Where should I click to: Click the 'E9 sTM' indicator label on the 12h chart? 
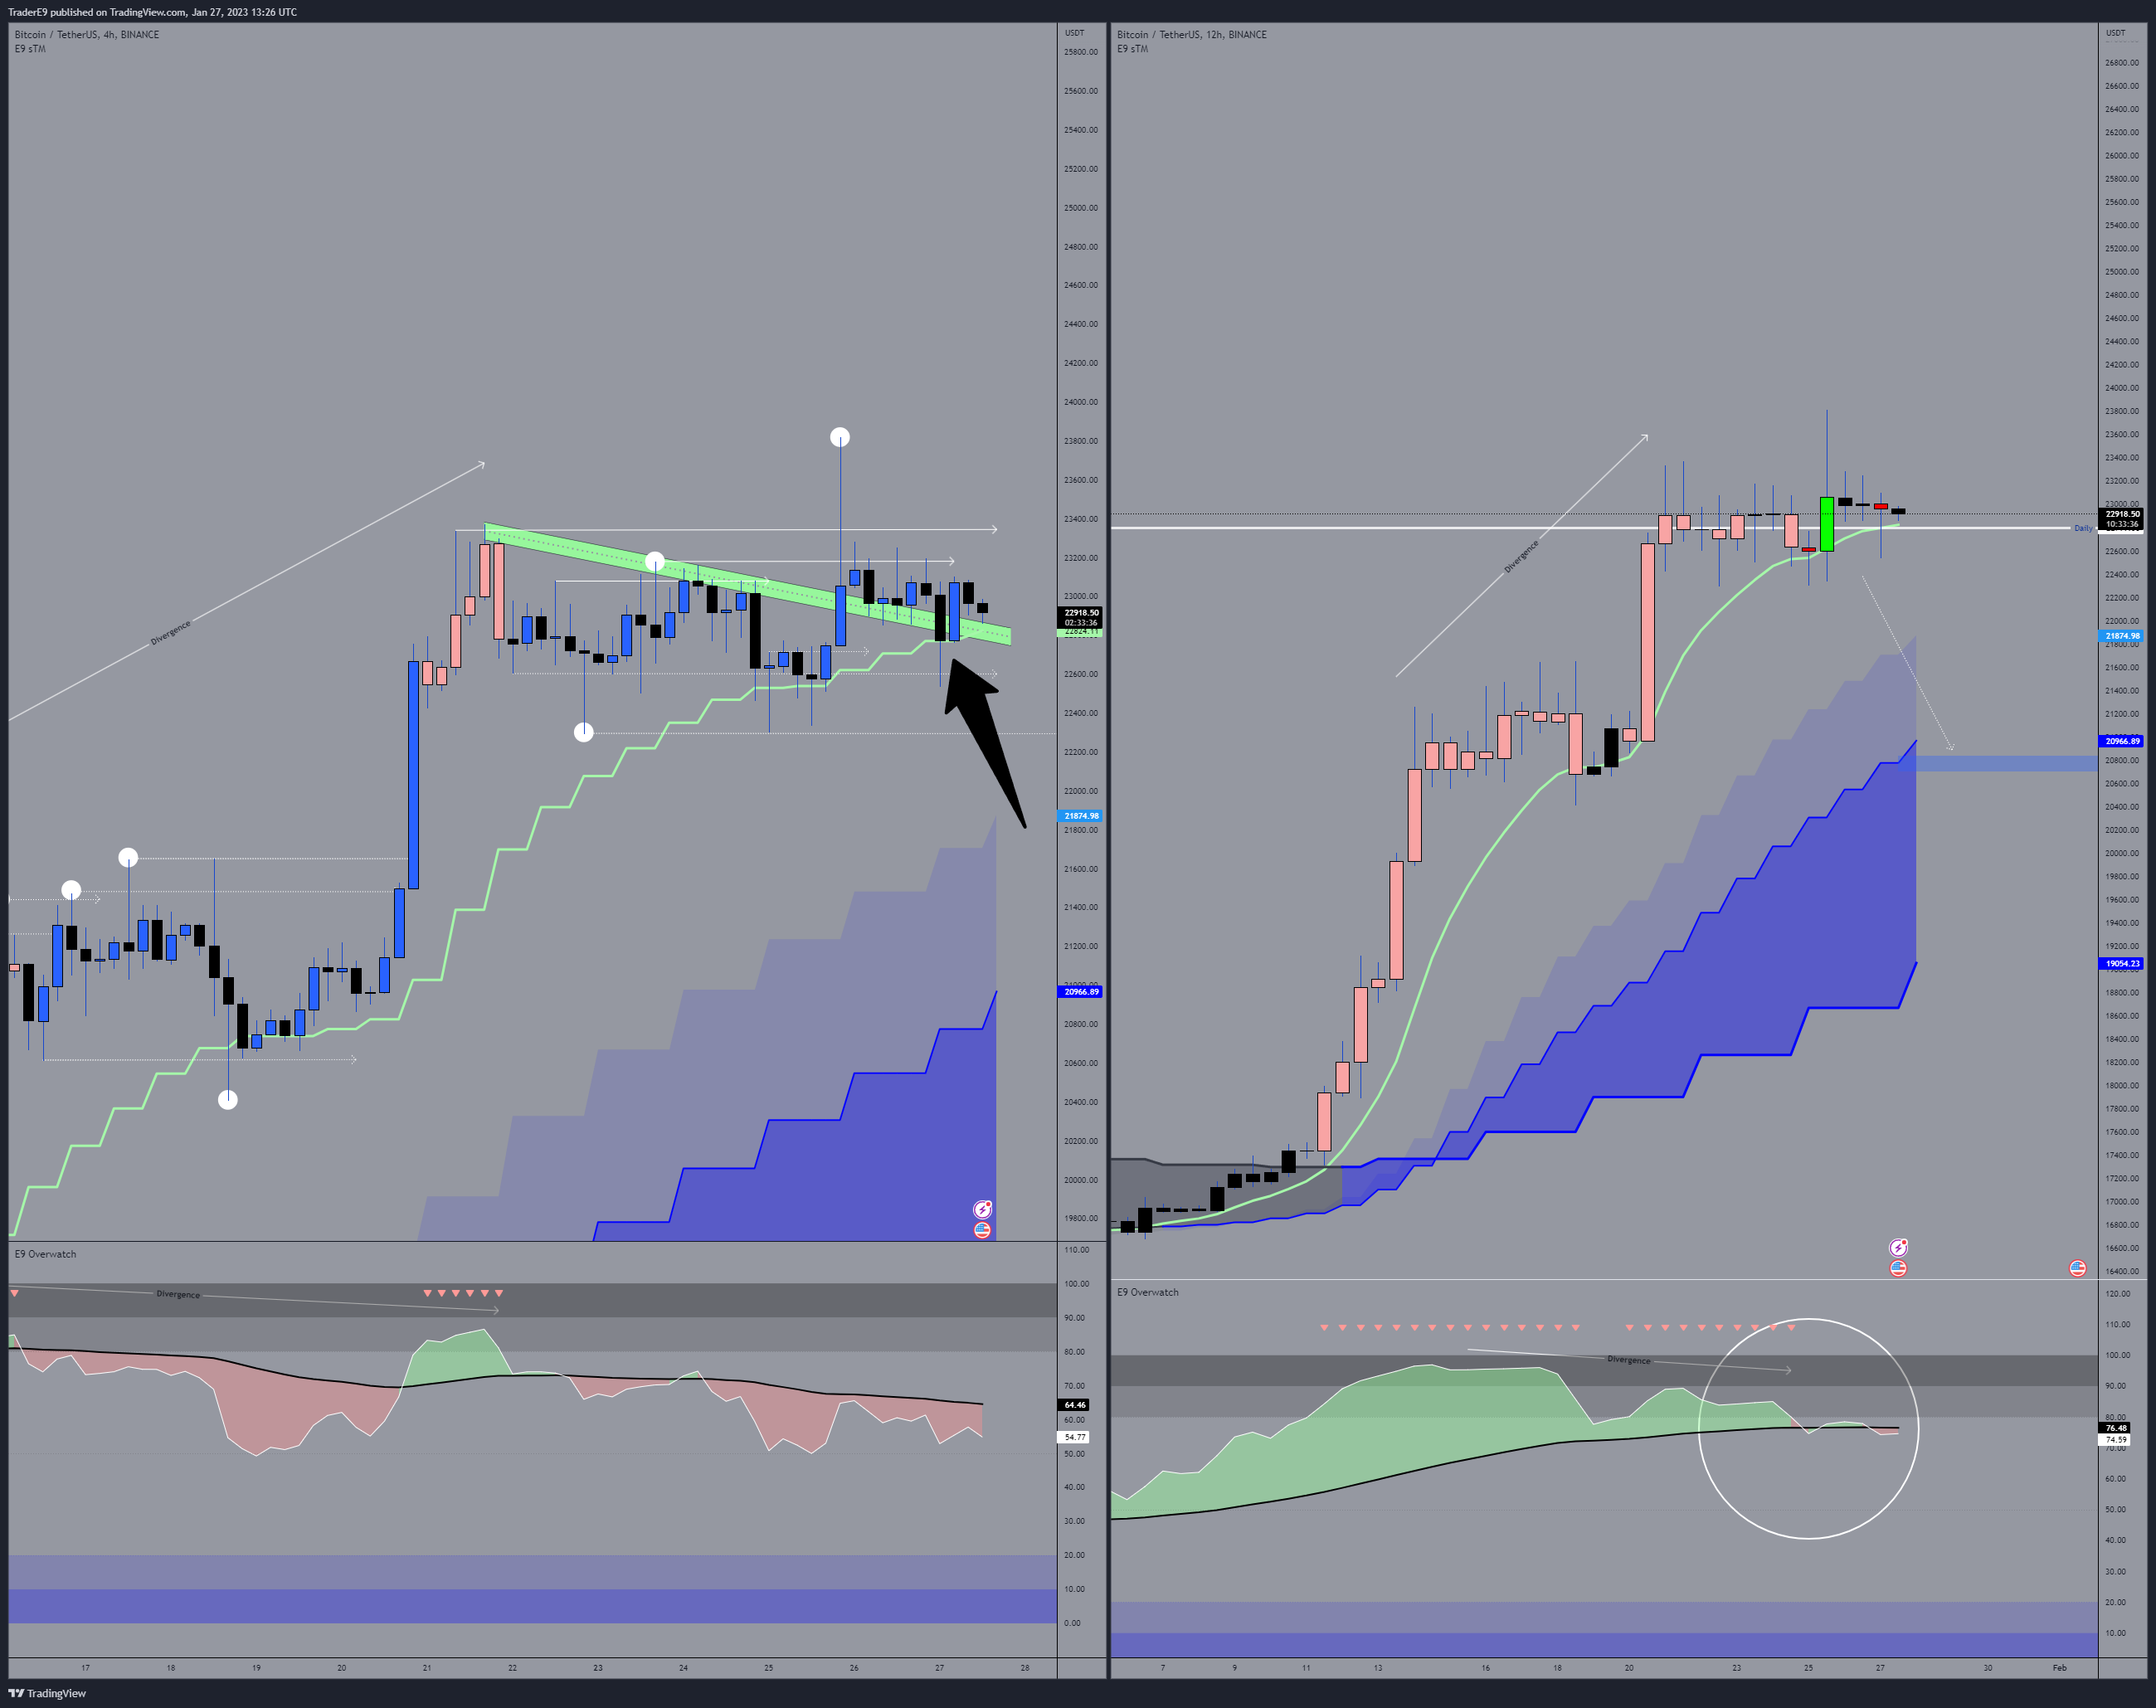coord(1133,48)
